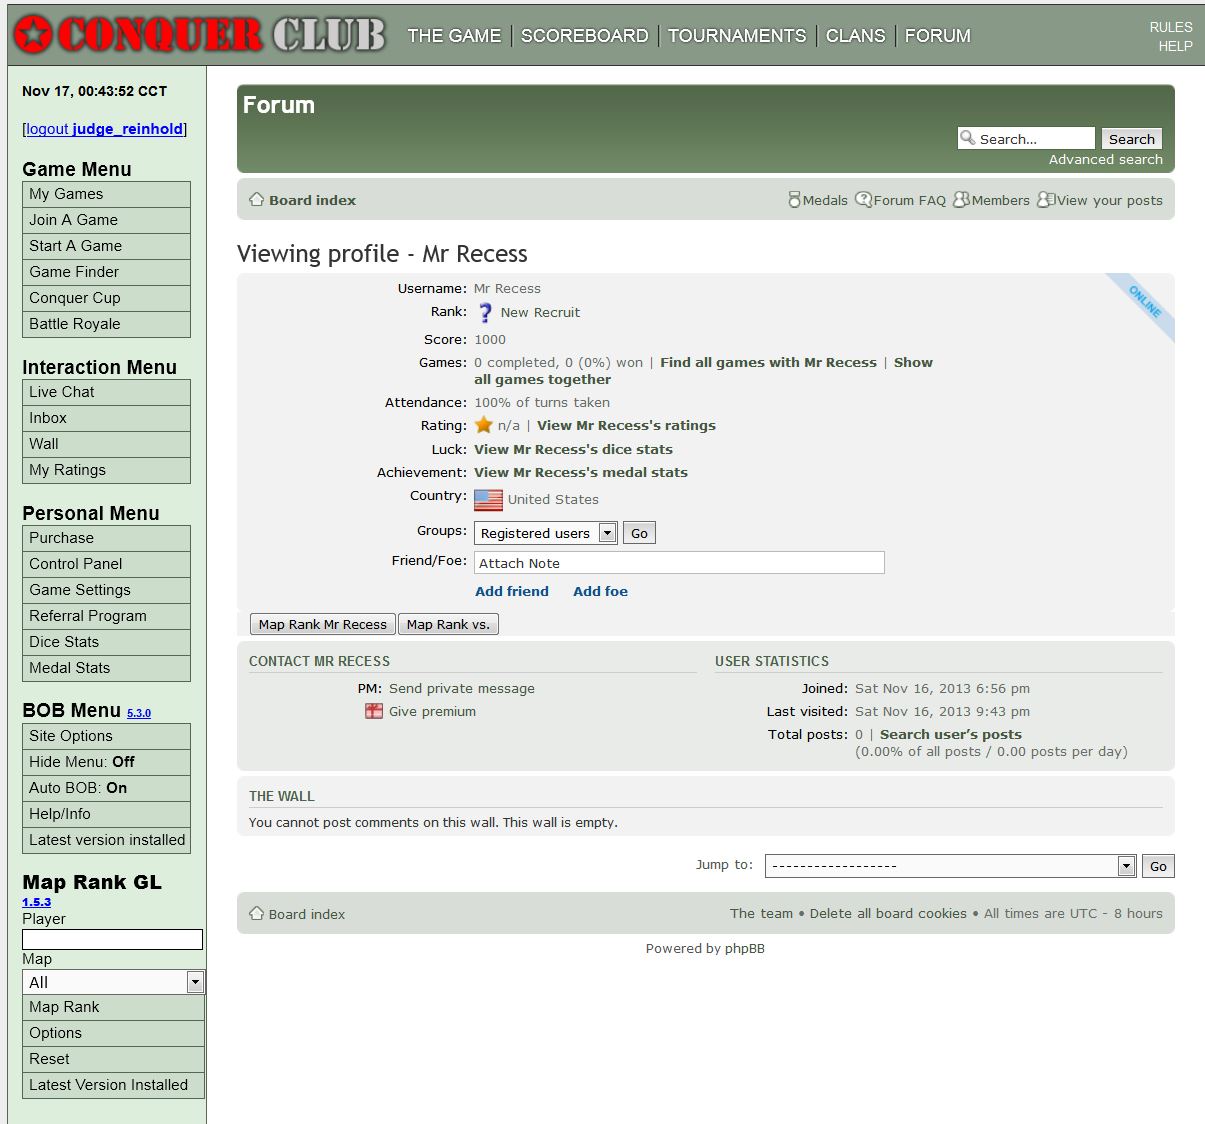Image resolution: width=1205 pixels, height=1124 pixels.
Task: Click the Board index home icon
Action: 257,200
